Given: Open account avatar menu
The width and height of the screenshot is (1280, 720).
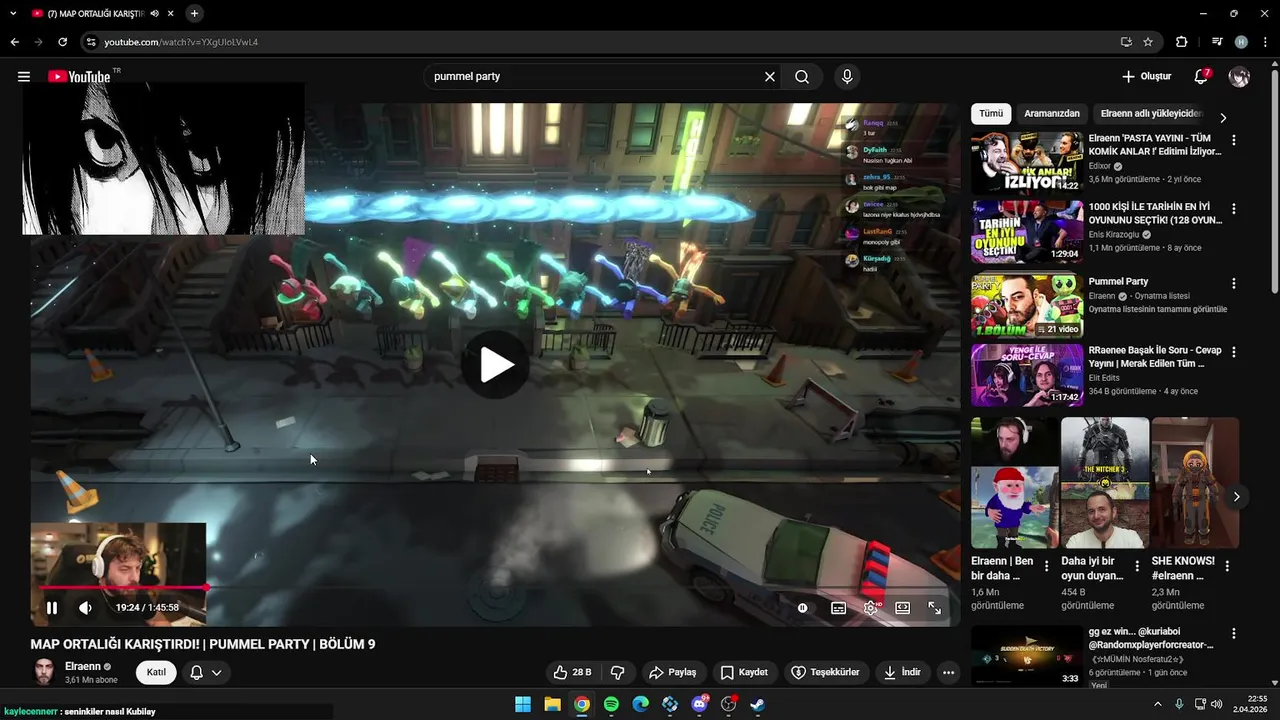Looking at the screenshot, I should tap(1239, 76).
